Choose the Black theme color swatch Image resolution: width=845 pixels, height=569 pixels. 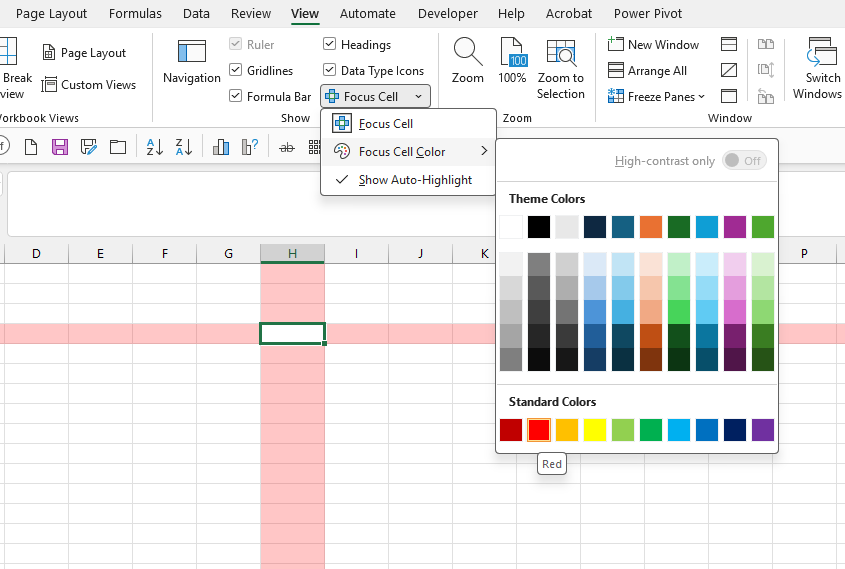pos(539,227)
